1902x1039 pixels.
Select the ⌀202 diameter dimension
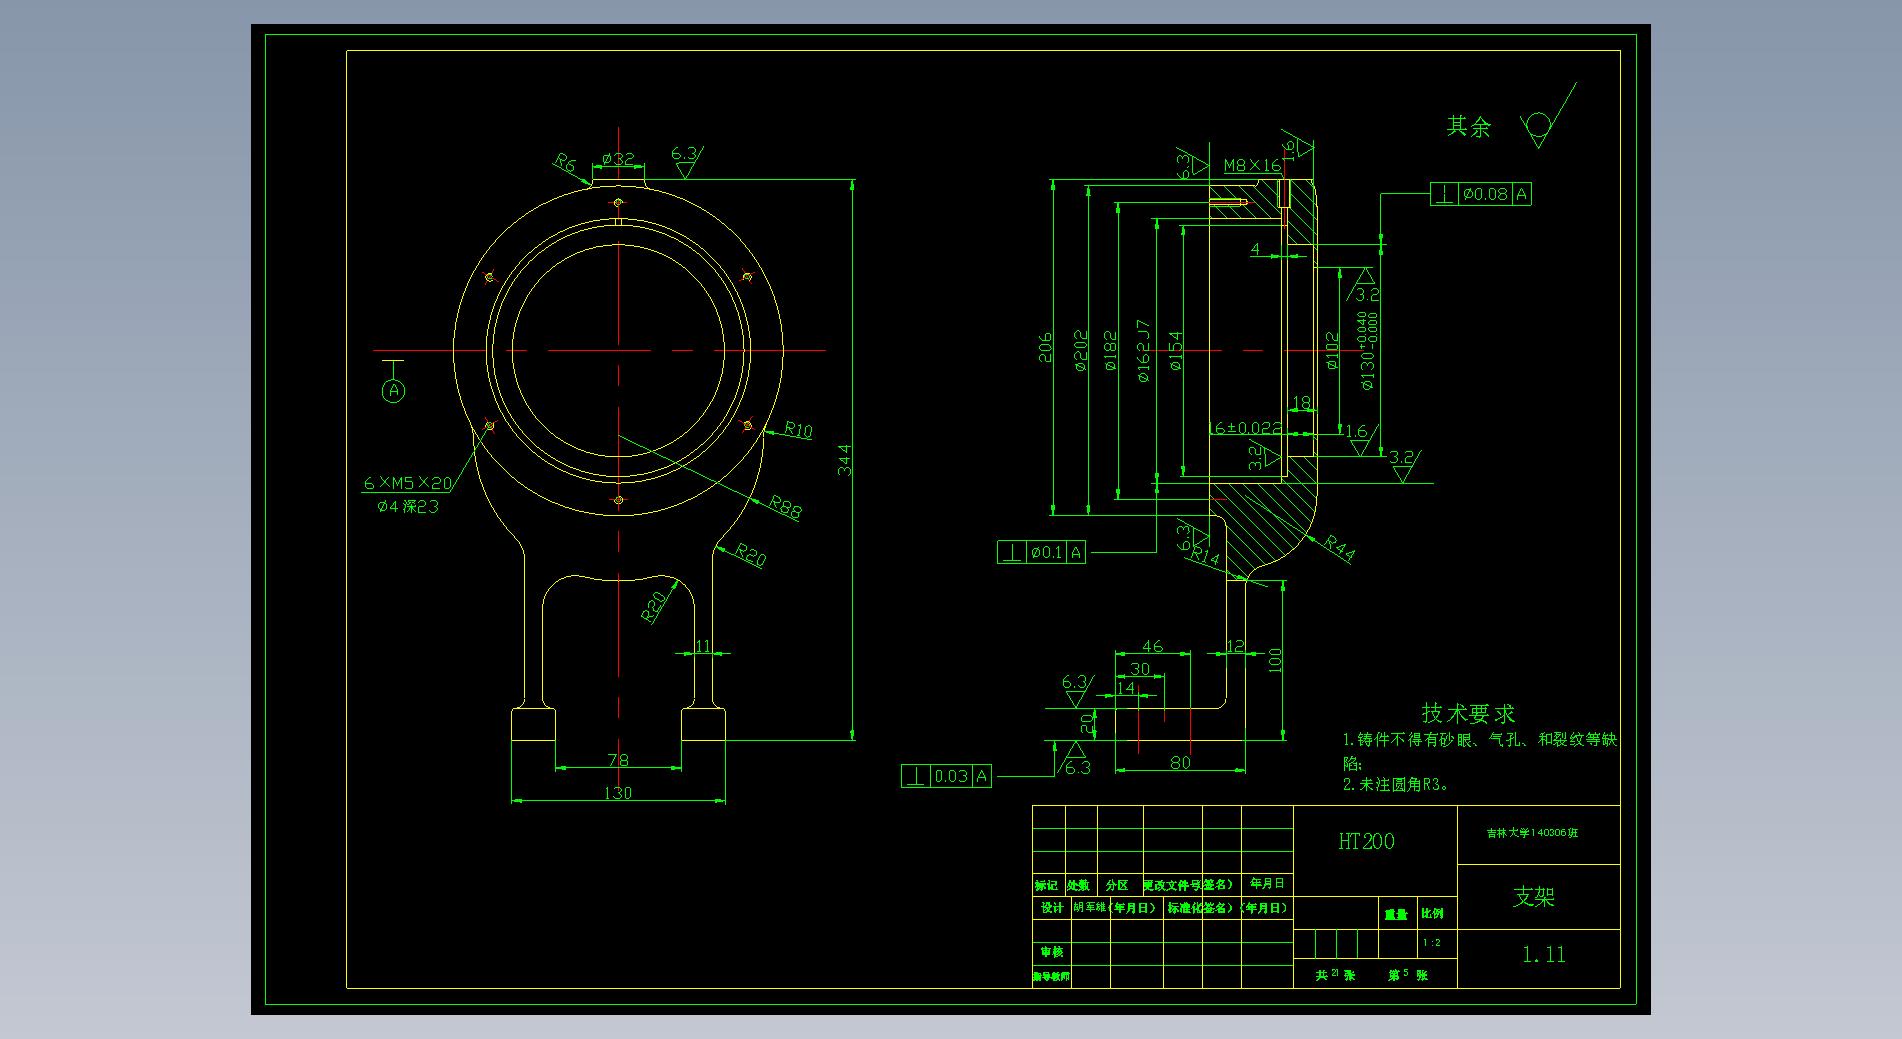tap(1080, 351)
